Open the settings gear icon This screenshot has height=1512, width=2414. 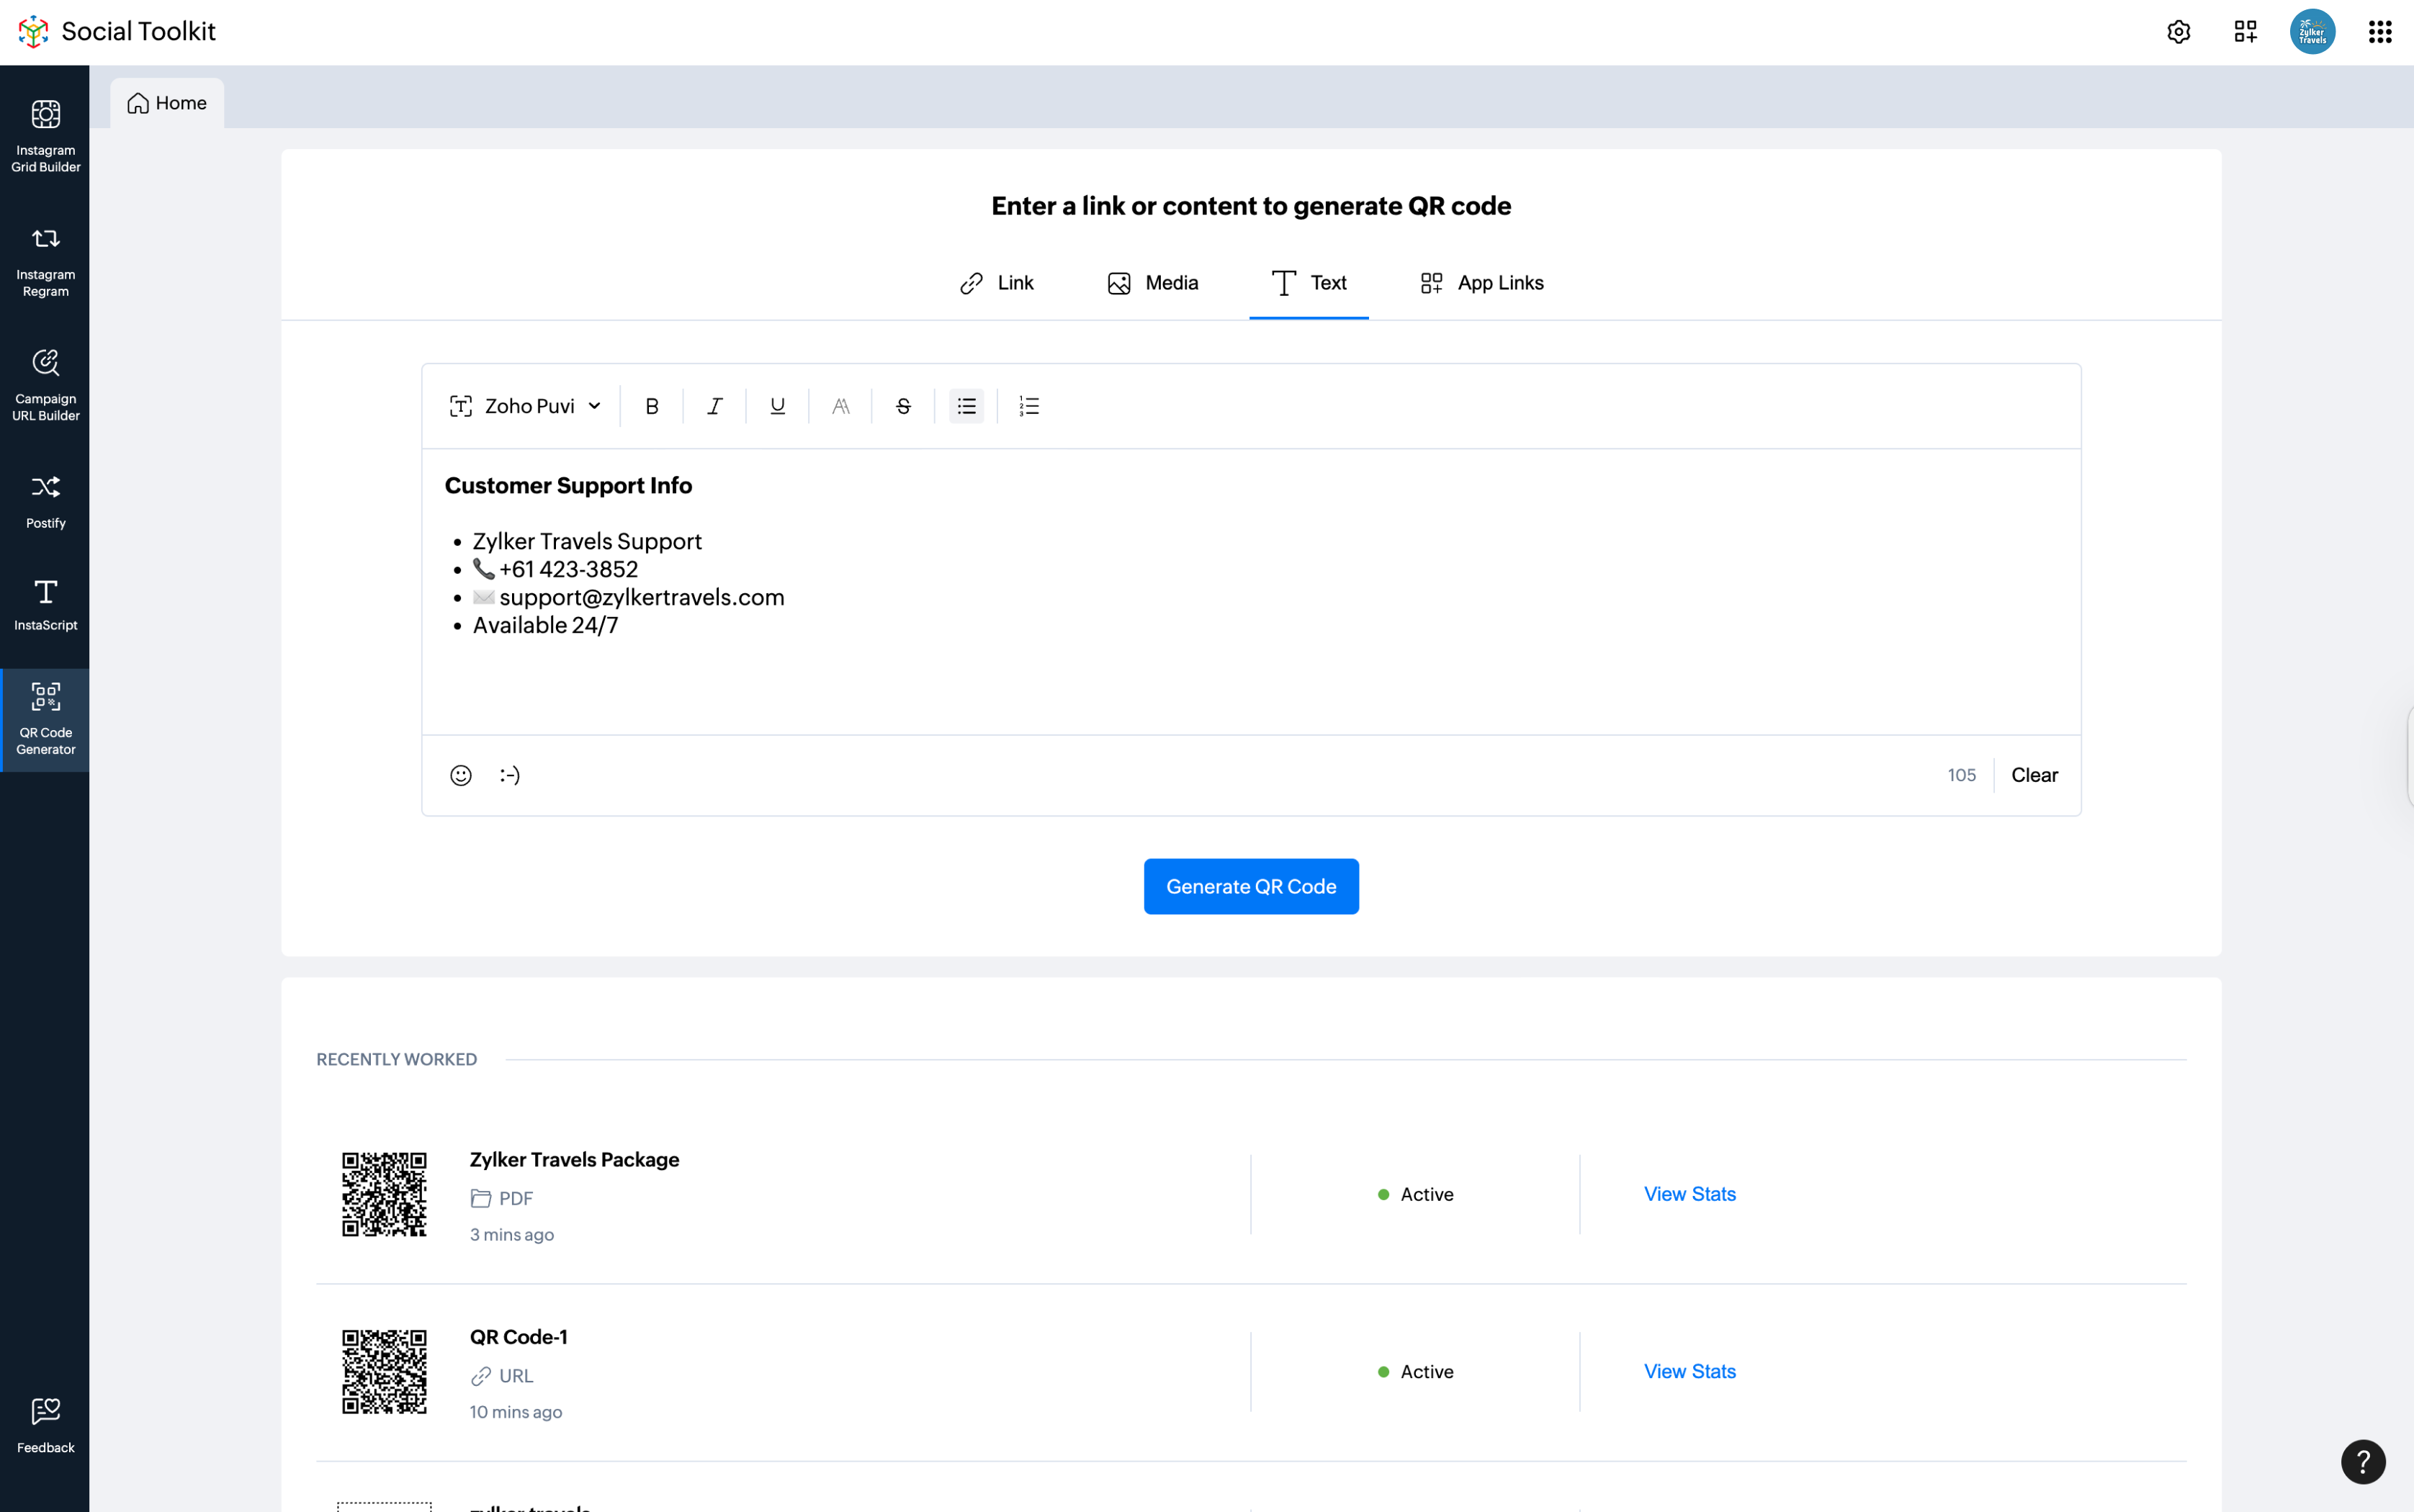2178,32
